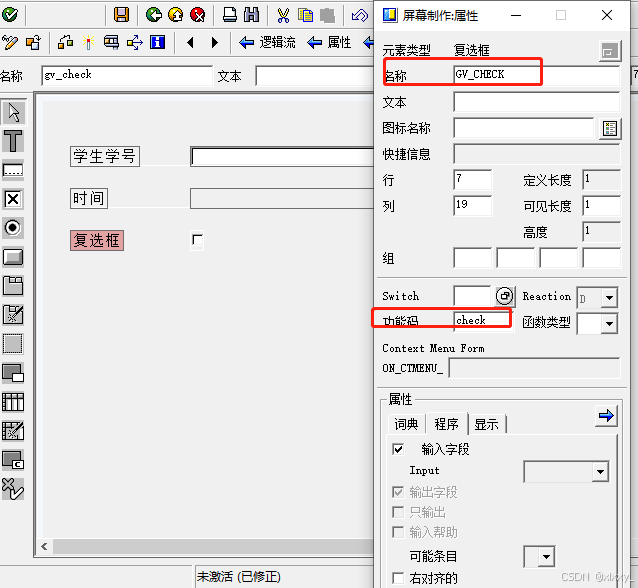Open the 函数类型 dropdown
638x588 pixels.
pyautogui.click(x=609, y=324)
